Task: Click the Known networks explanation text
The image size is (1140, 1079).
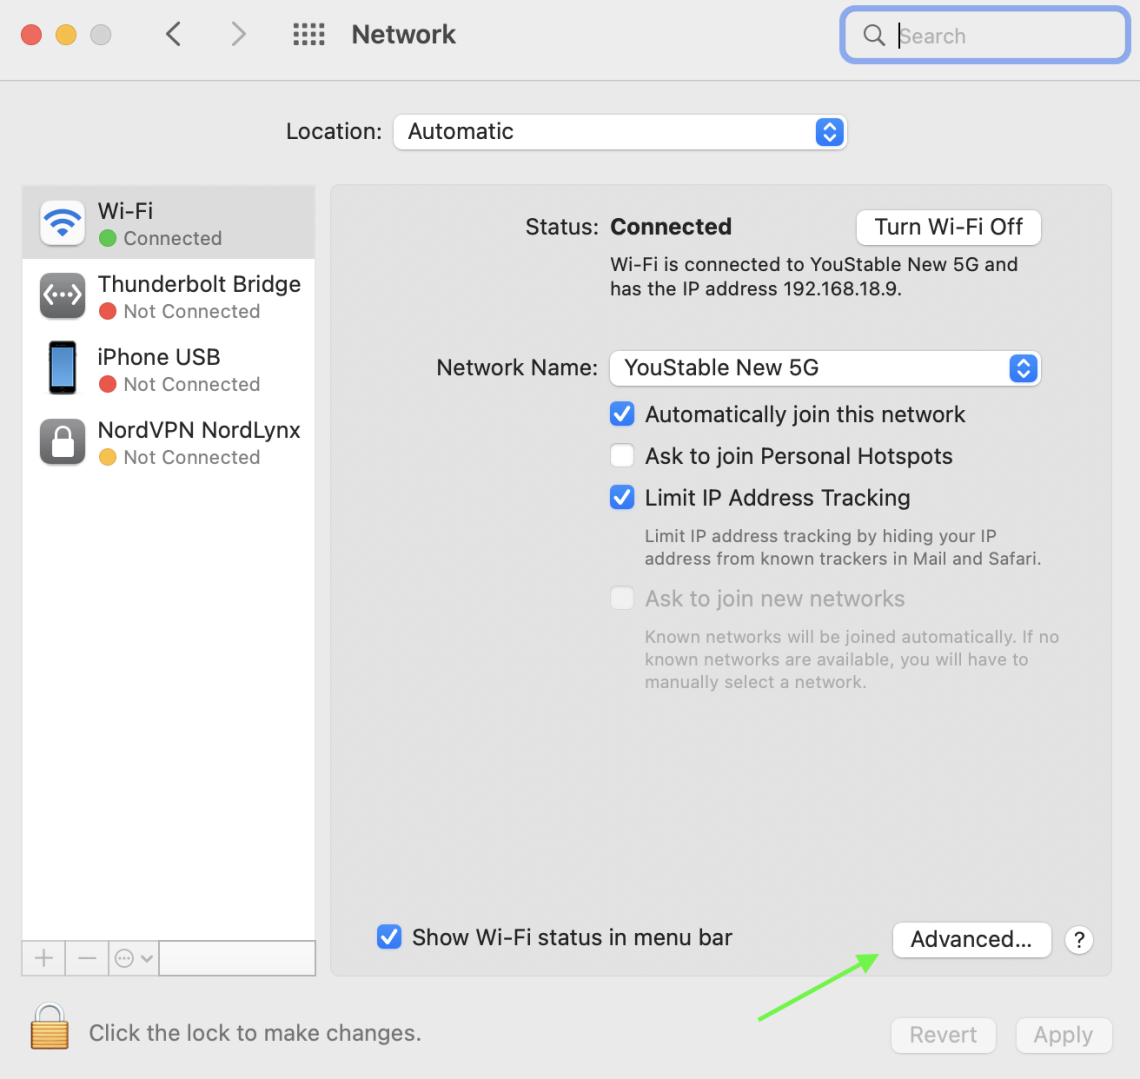Action: tap(851, 659)
